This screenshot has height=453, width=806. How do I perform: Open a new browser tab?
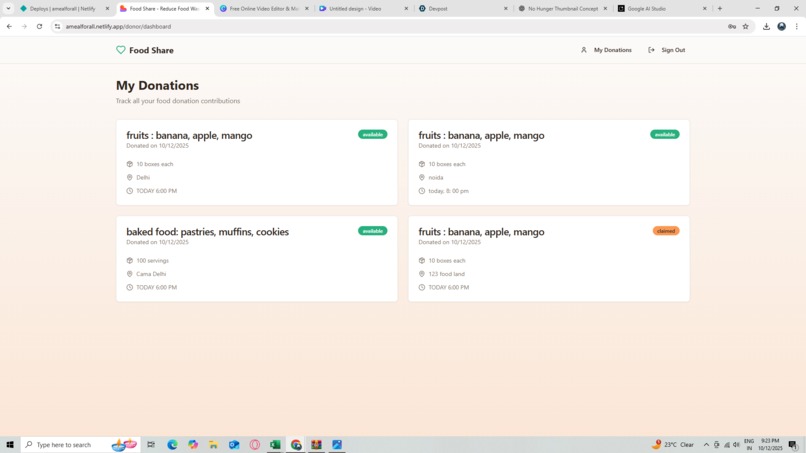720,9
